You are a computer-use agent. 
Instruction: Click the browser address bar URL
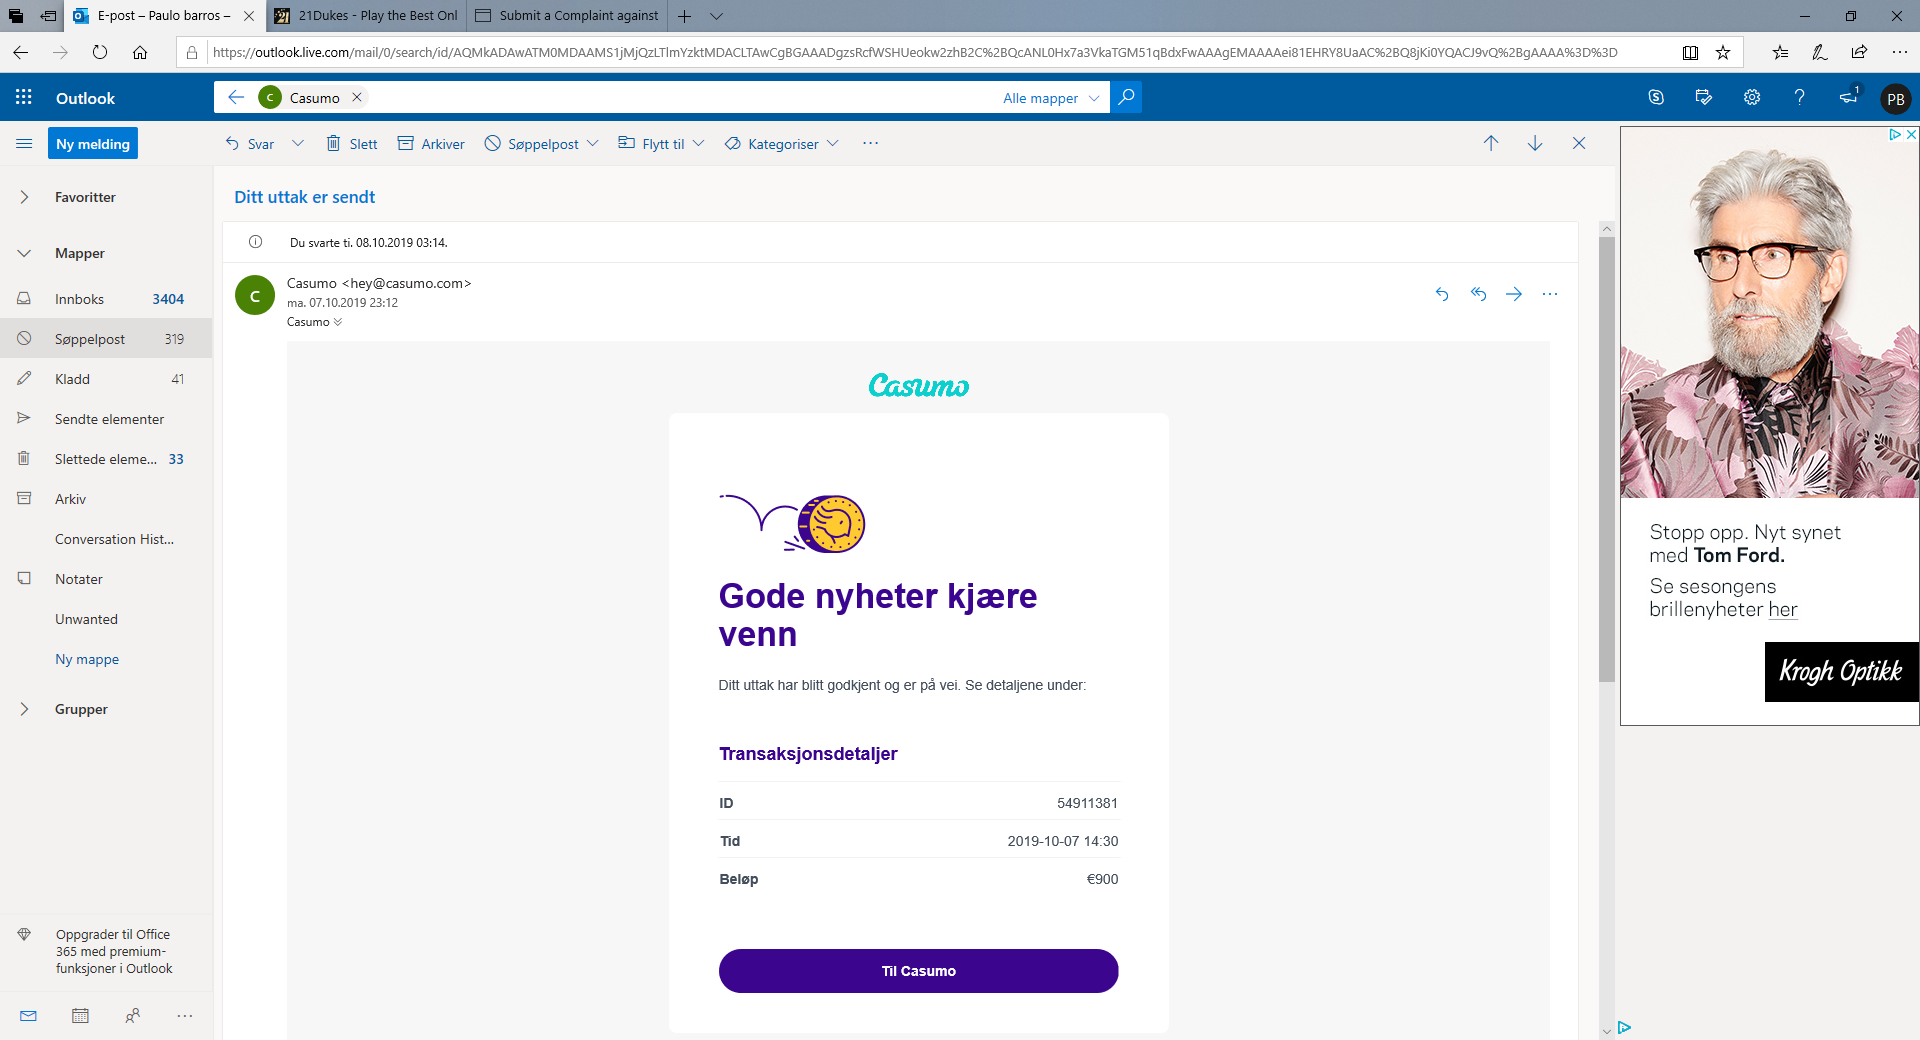pos(915,52)
